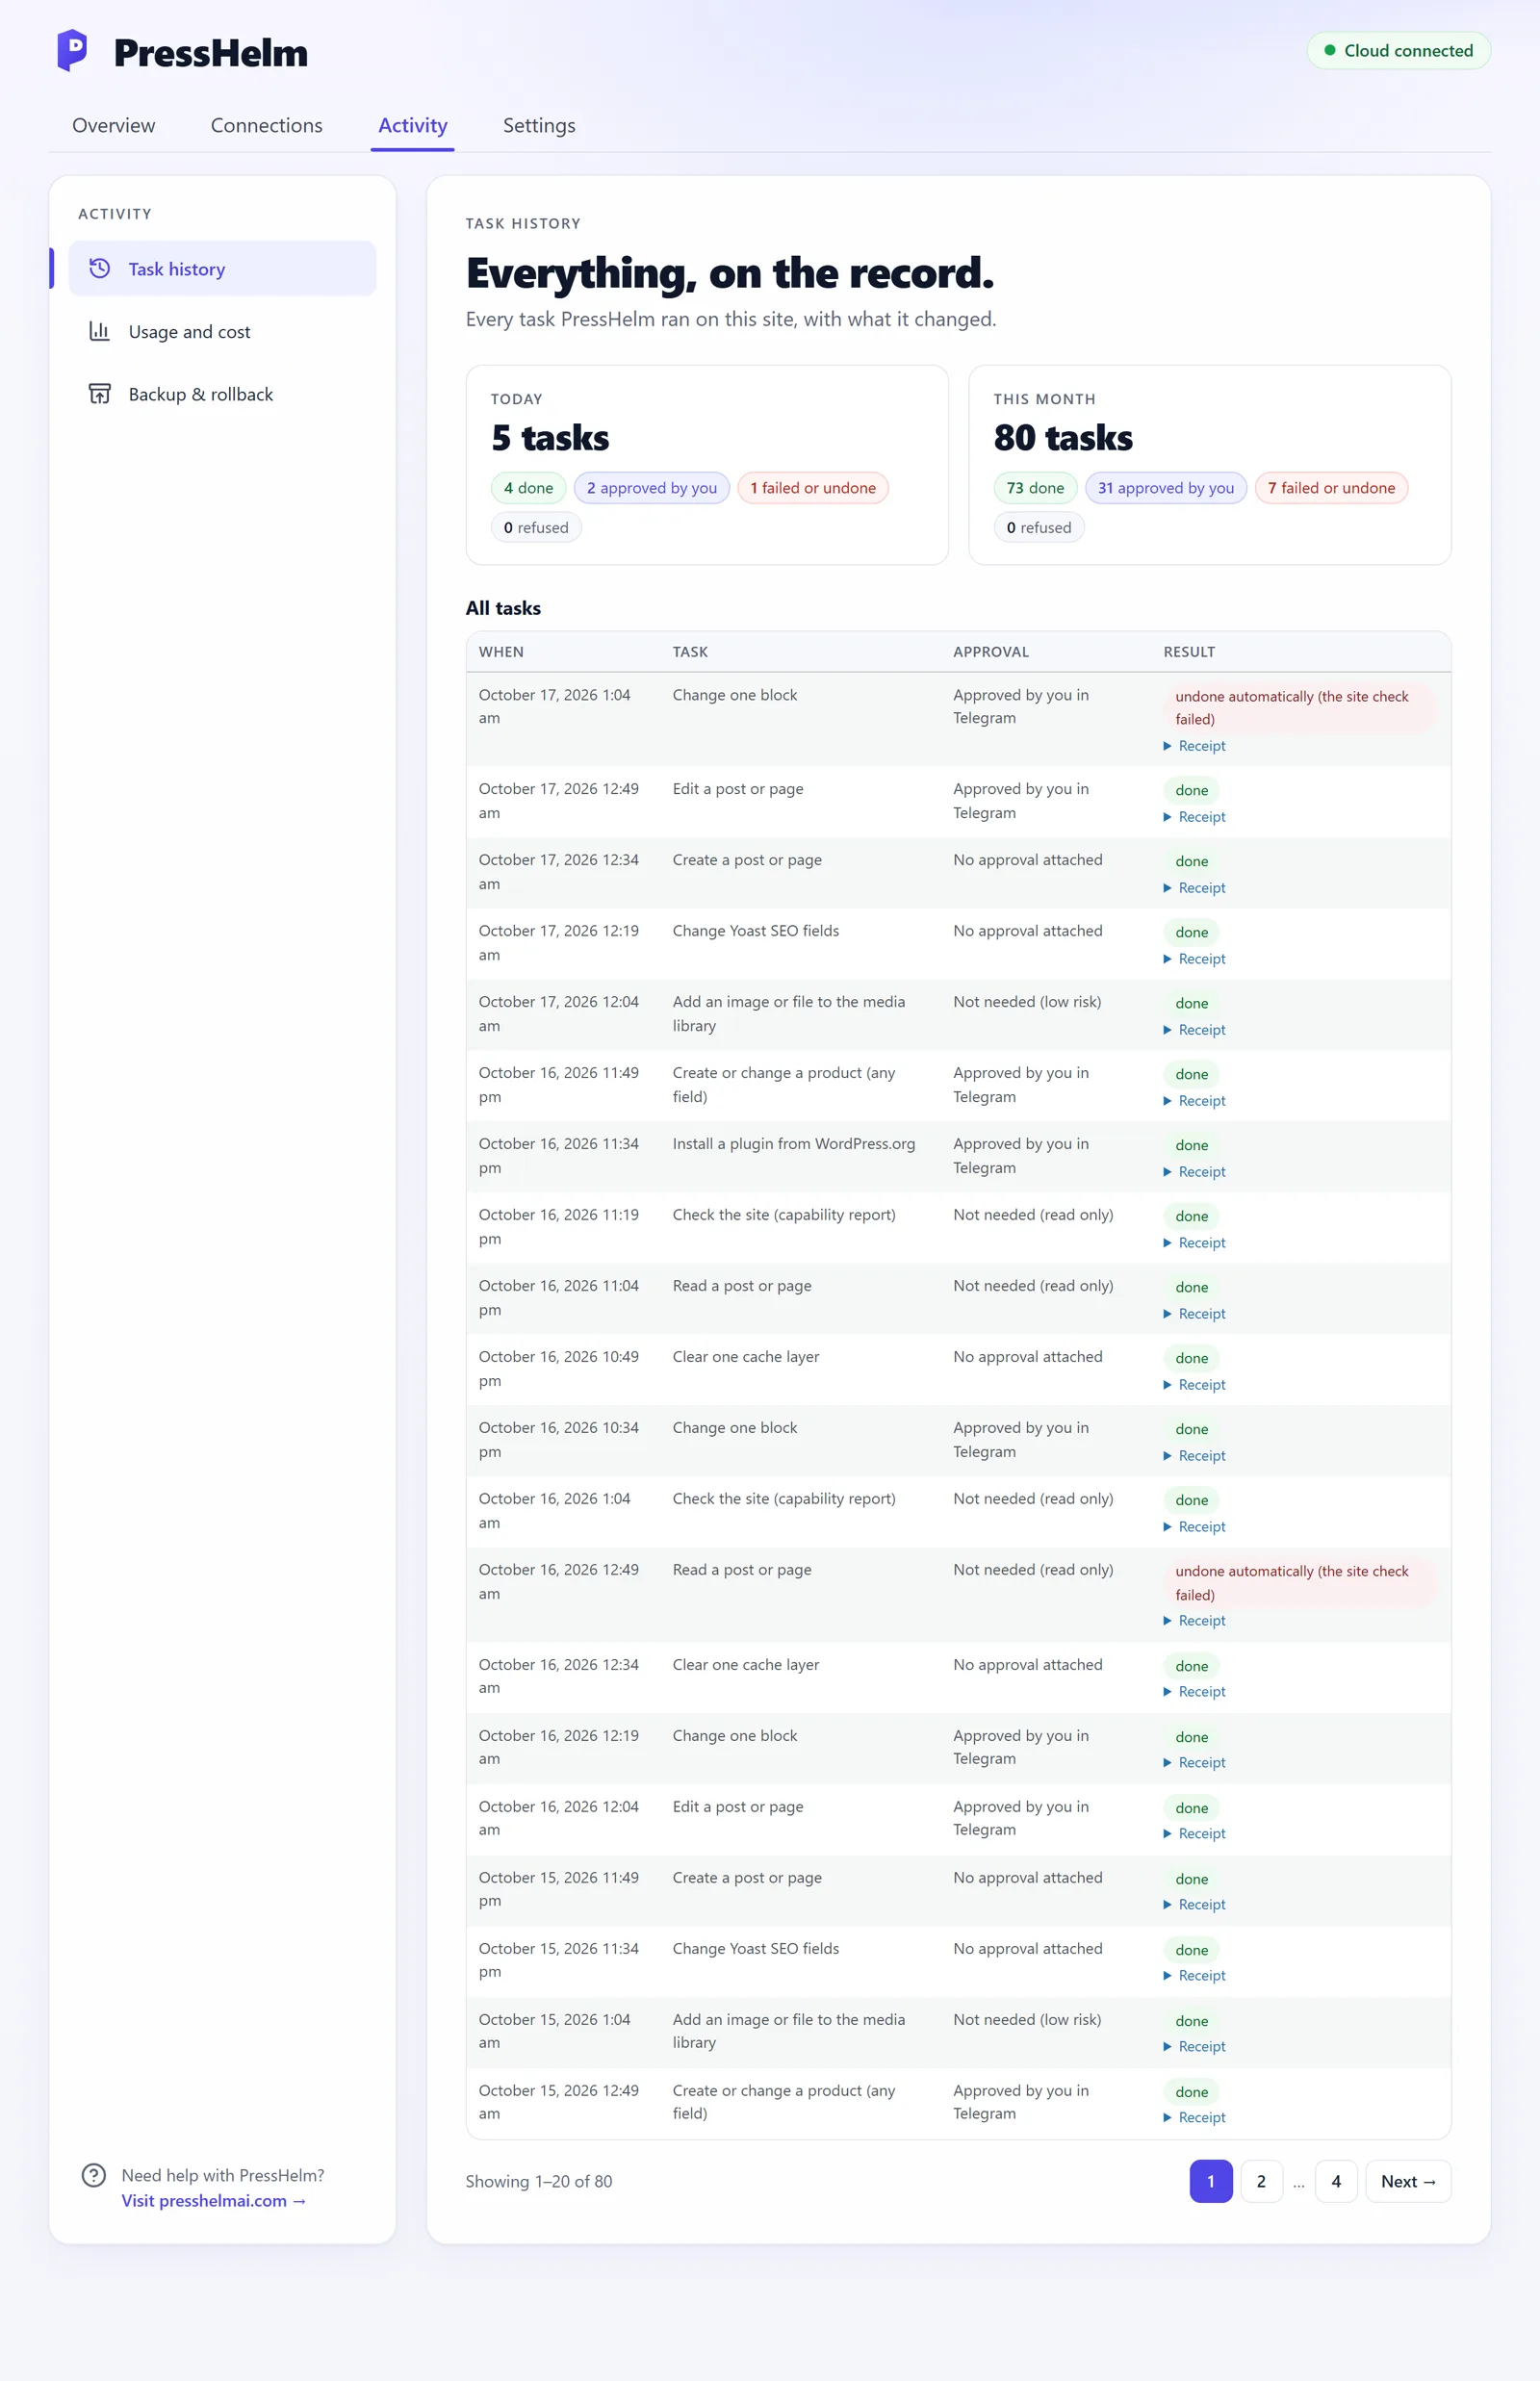Click the TASK column header

point(690,652)
